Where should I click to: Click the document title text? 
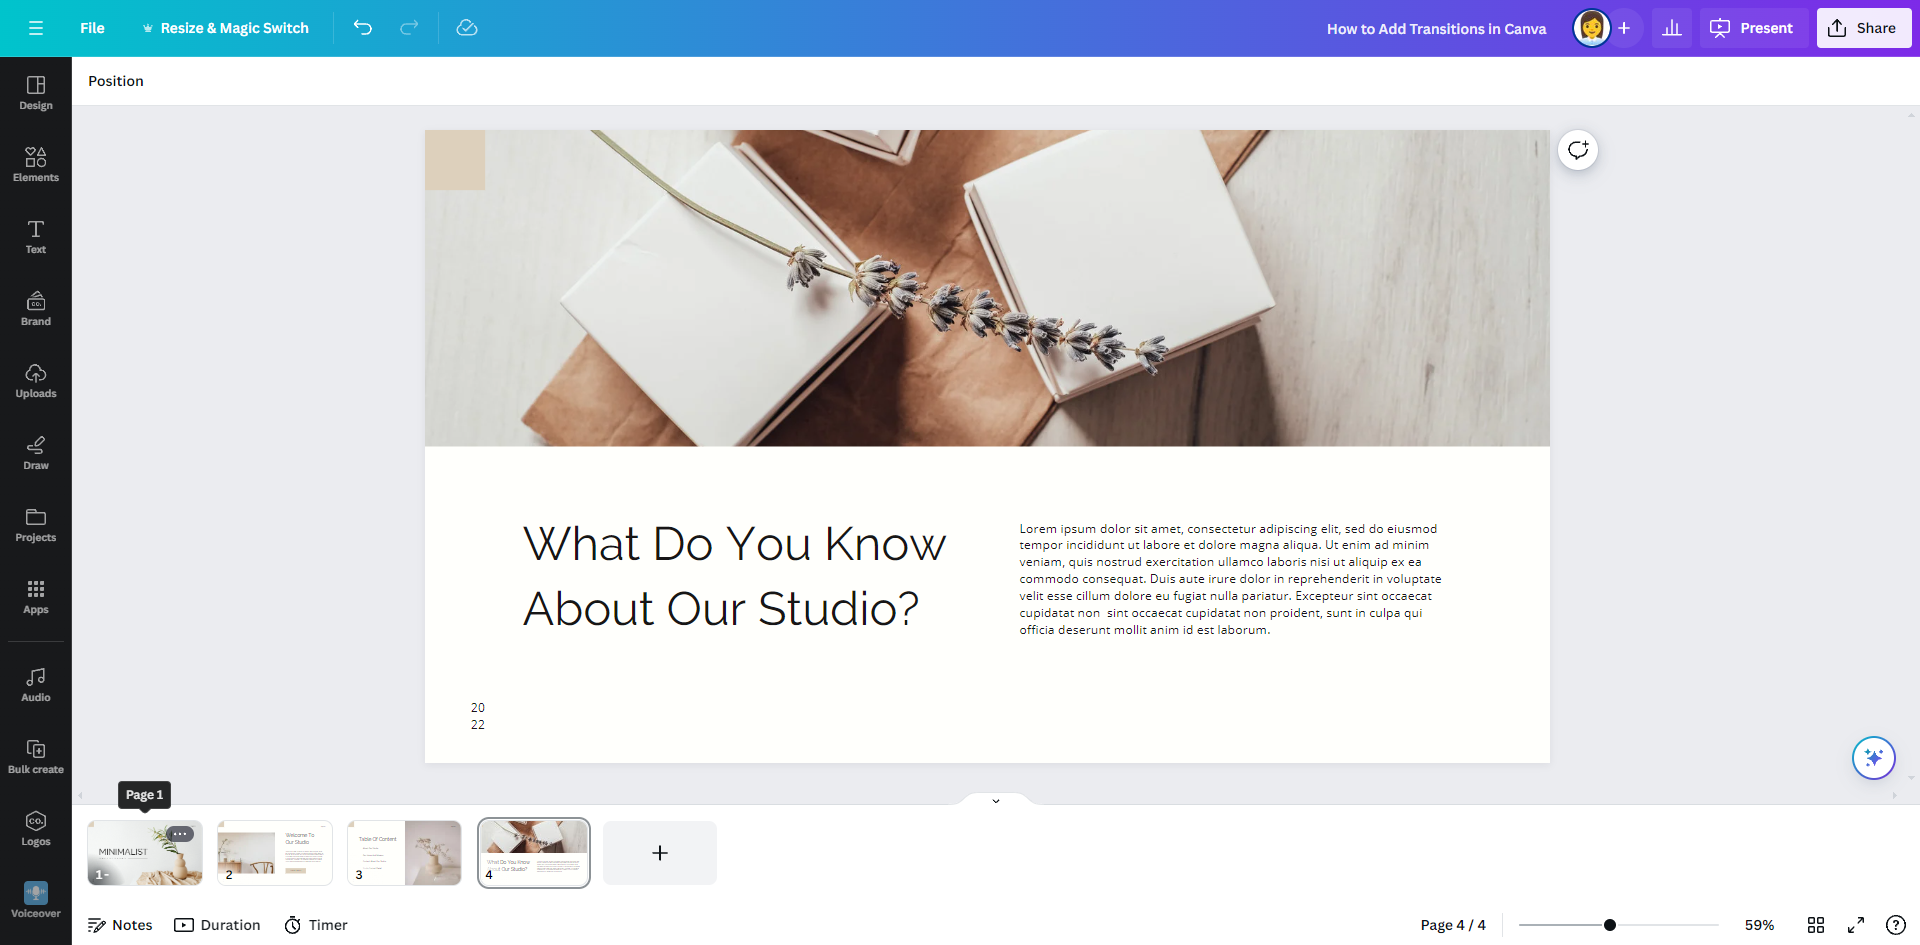pyautogui.click(x=1436, y=29)
